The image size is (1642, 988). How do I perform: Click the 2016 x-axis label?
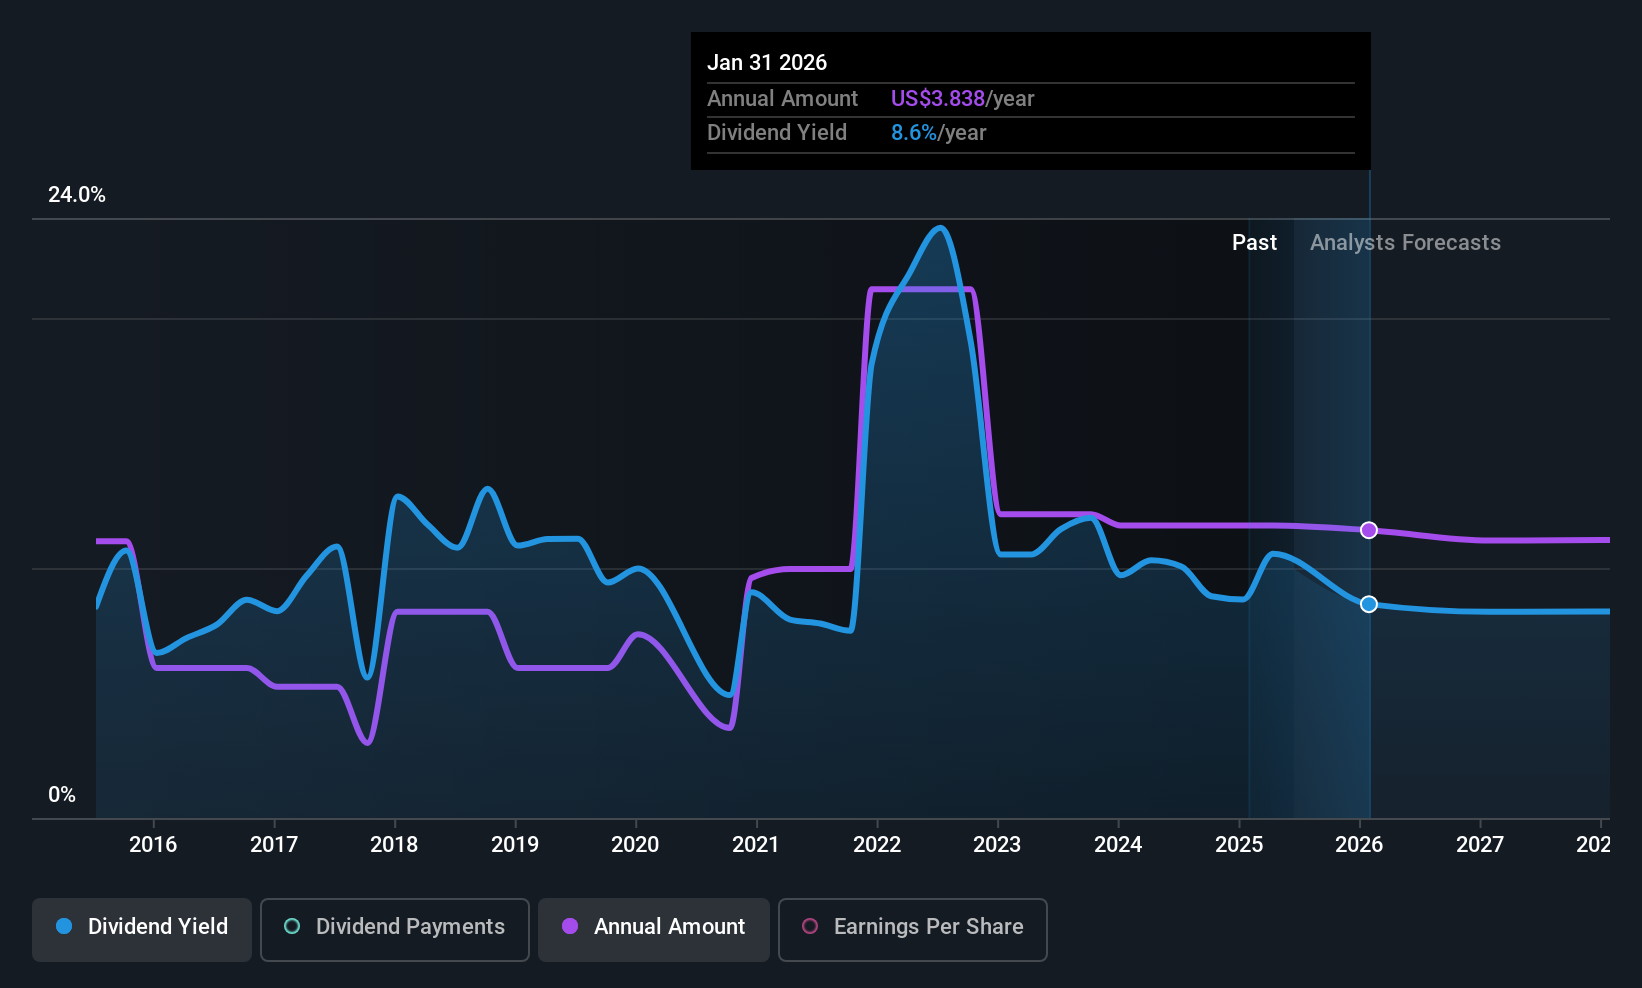(x=153, y=845)
